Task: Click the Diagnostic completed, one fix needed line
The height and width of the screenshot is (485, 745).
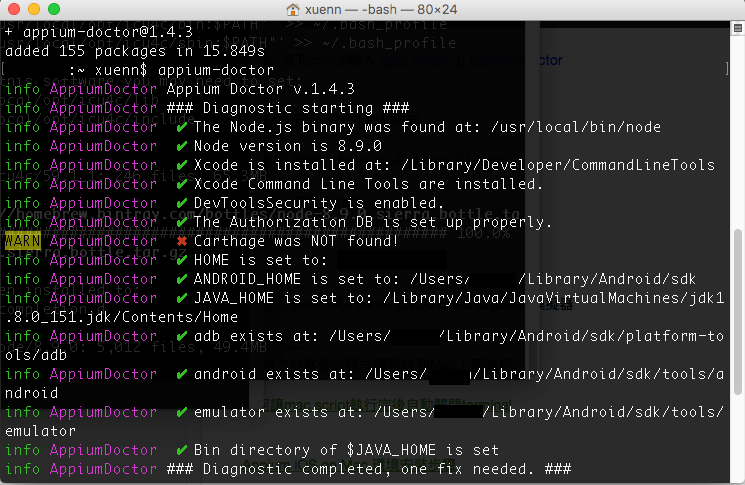Action: tap(369, 469)
